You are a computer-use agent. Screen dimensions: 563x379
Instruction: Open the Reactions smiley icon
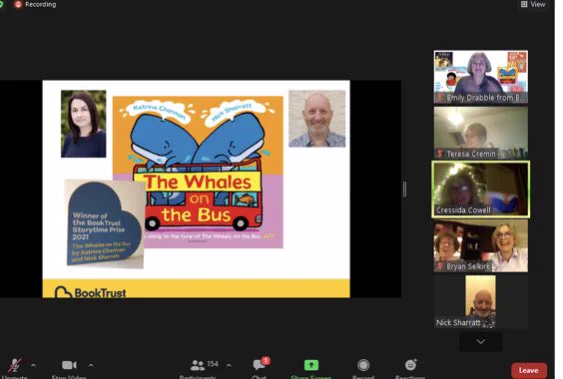pyautogui.click(x=410, y=365)
